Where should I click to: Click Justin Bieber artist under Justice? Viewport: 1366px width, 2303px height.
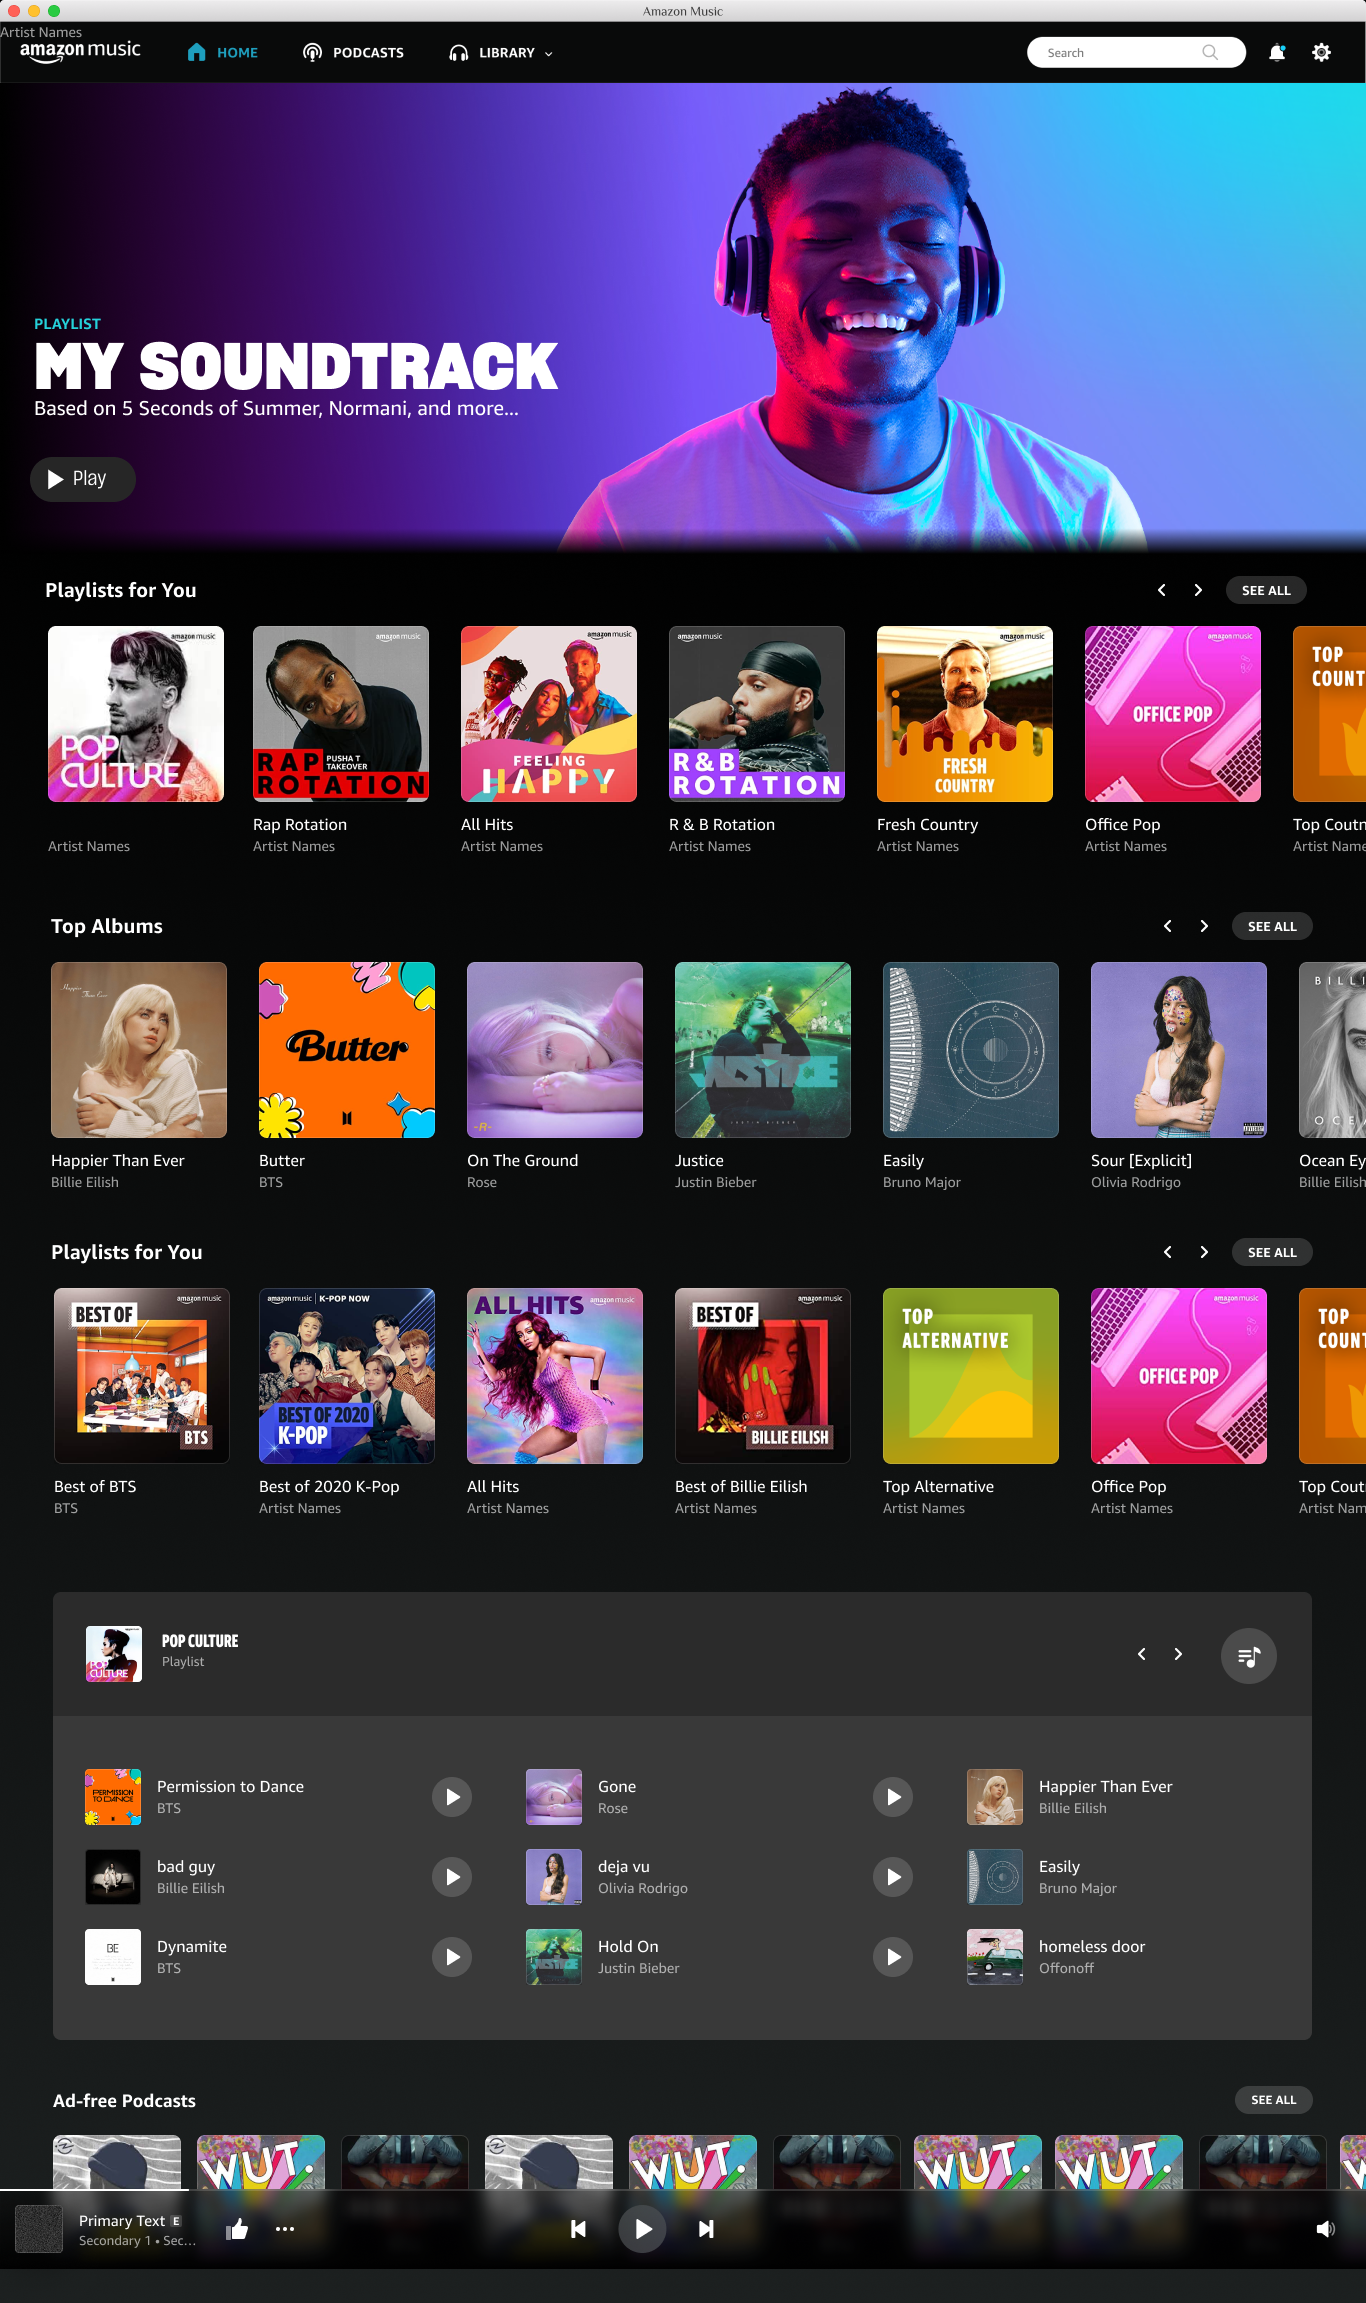[x=716, y=1182]
